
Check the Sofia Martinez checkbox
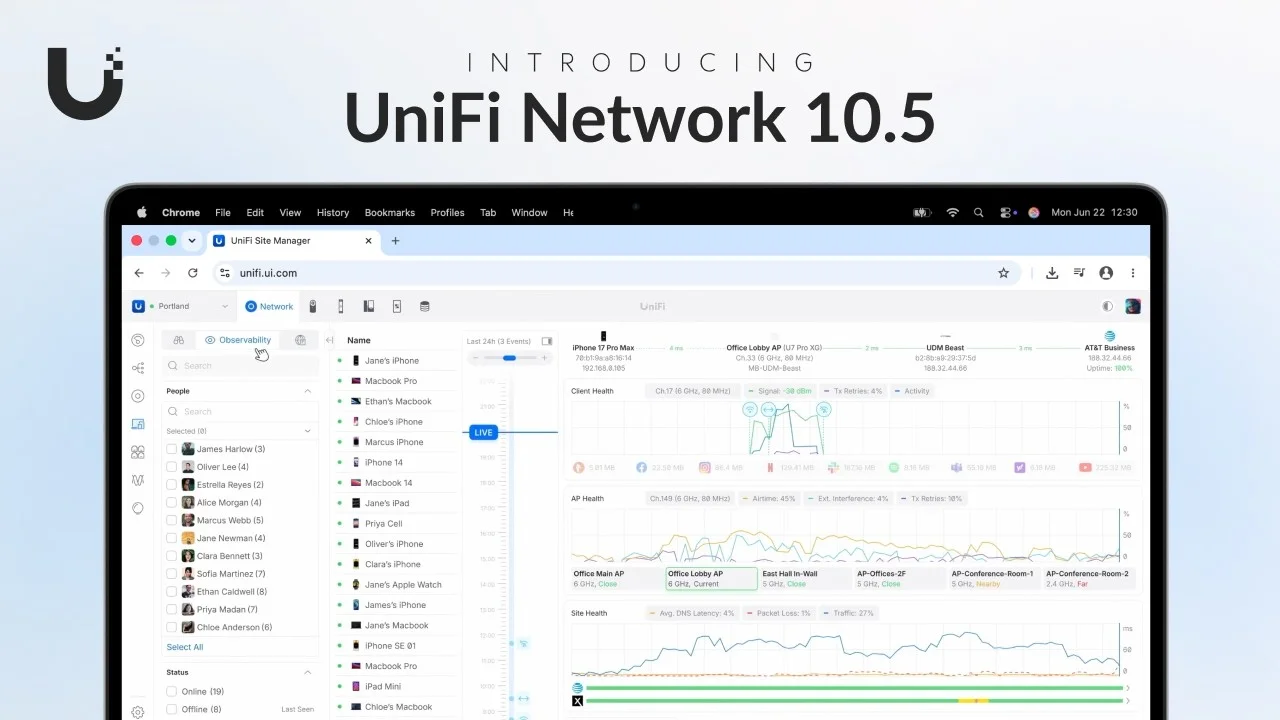coord(172,574)
